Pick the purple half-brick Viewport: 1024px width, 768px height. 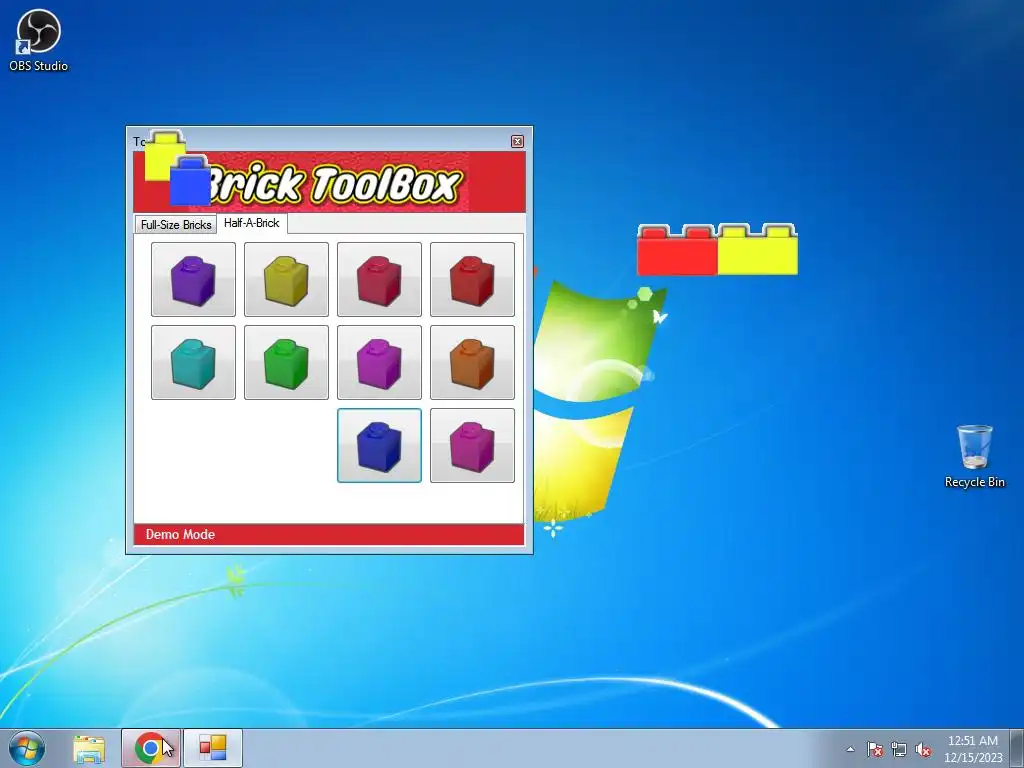tap(193, 280)
